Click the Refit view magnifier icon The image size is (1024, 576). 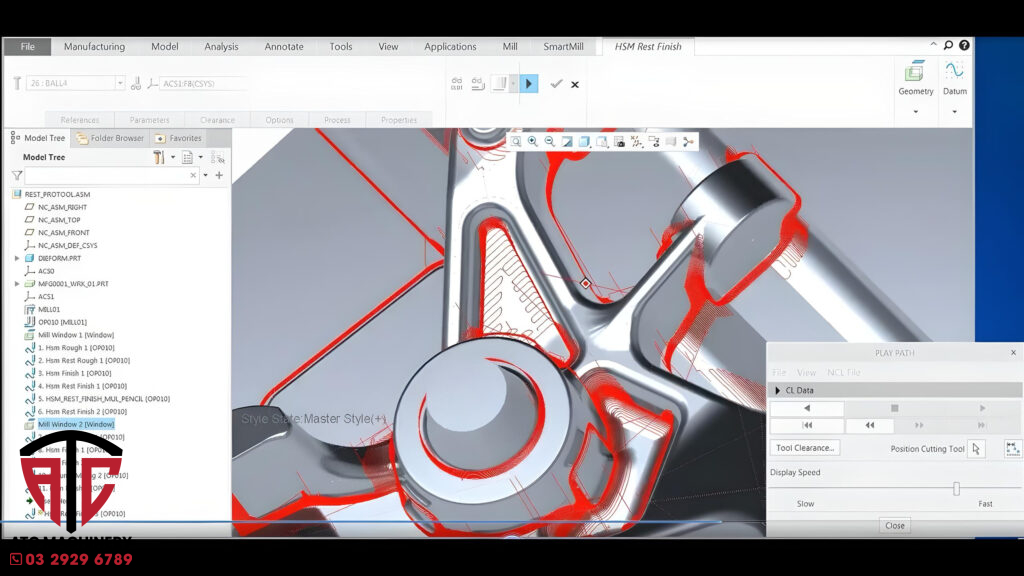pyautogui.click(x=516, y=142)
